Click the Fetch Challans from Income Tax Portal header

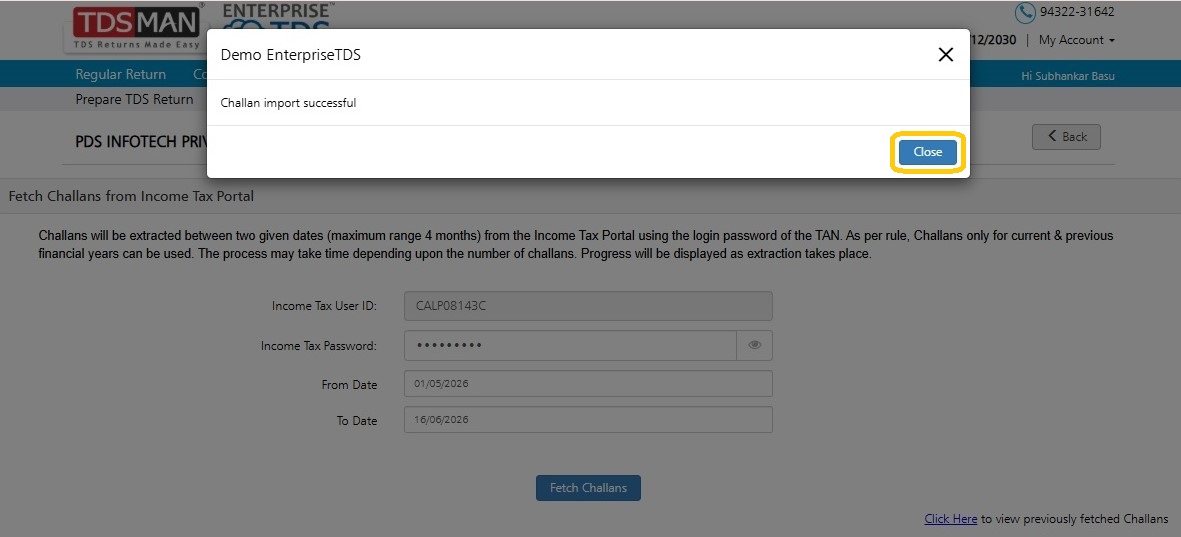131,197
